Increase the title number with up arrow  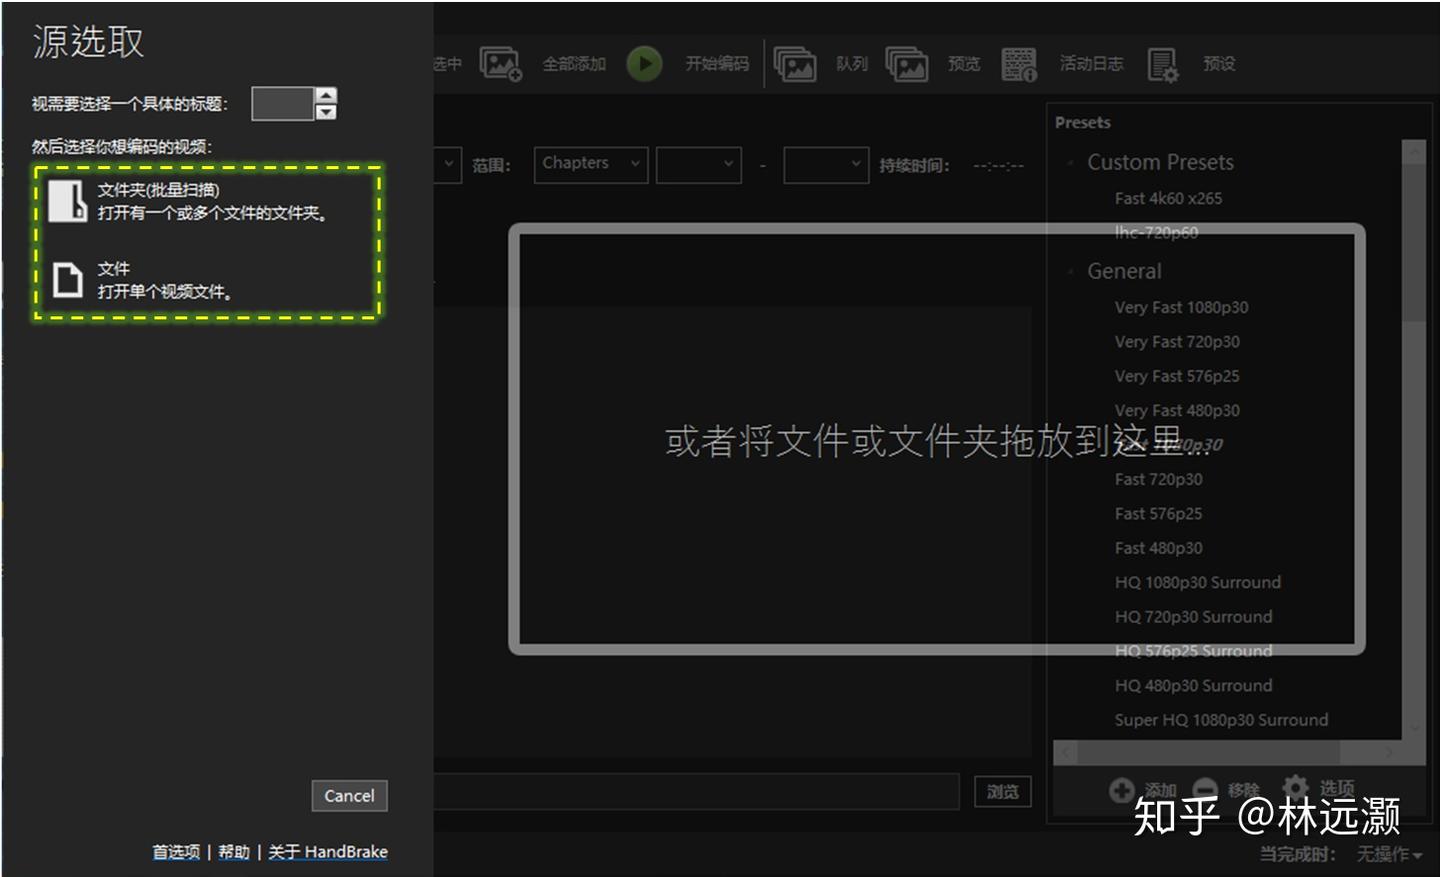coord(326,95)
